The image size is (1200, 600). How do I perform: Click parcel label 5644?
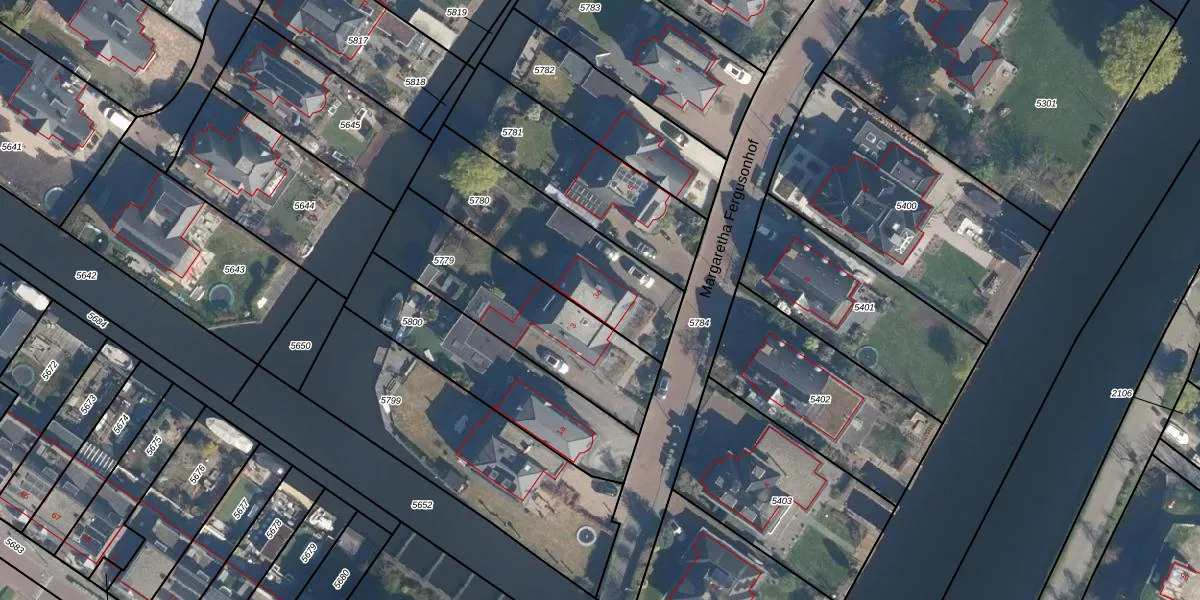pos(304,206)
